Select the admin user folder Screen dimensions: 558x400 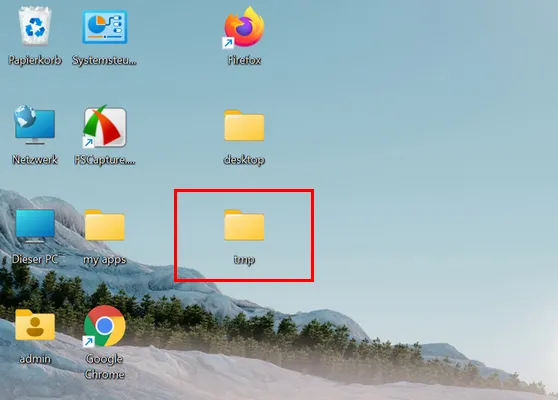click(x=35, y=325)
